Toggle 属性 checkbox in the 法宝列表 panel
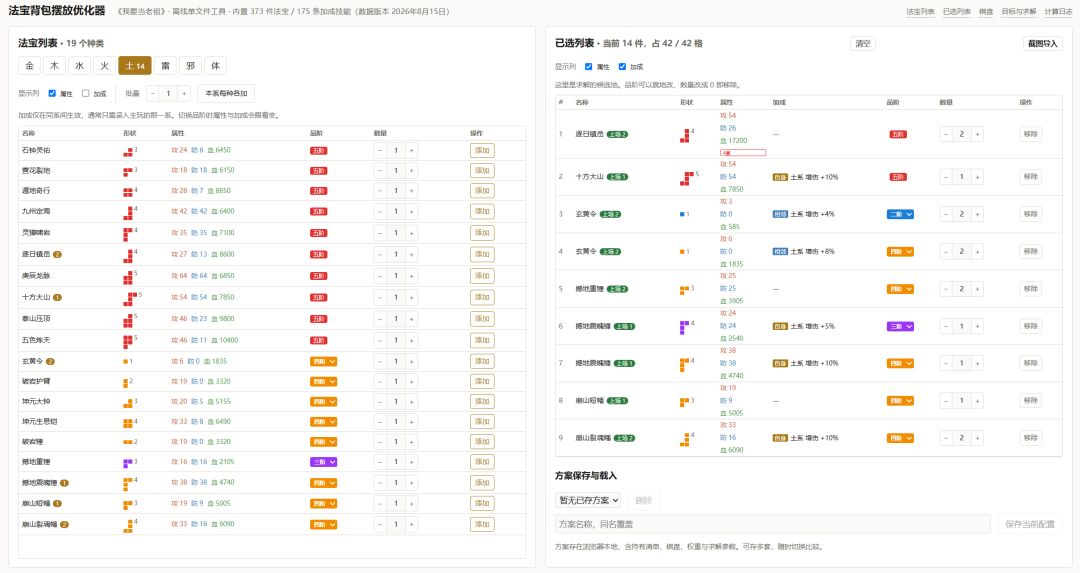Screen dimensions: 1080x573 (52, 93)
